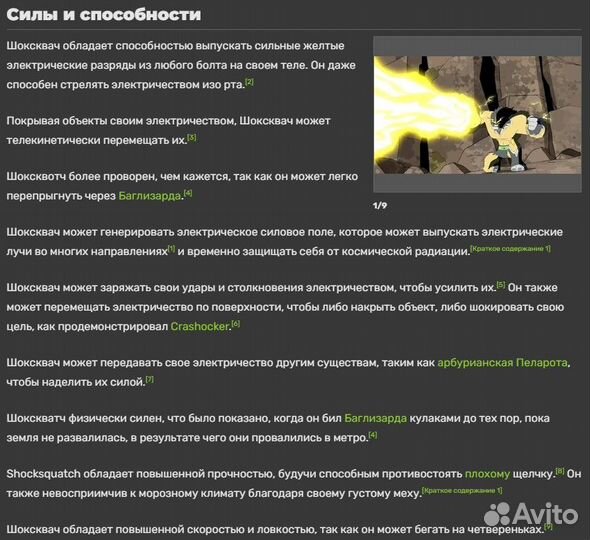Screen dimensions: 590x540
Task: Click the Силы и способности heading
Action: [x=104, y=15]
